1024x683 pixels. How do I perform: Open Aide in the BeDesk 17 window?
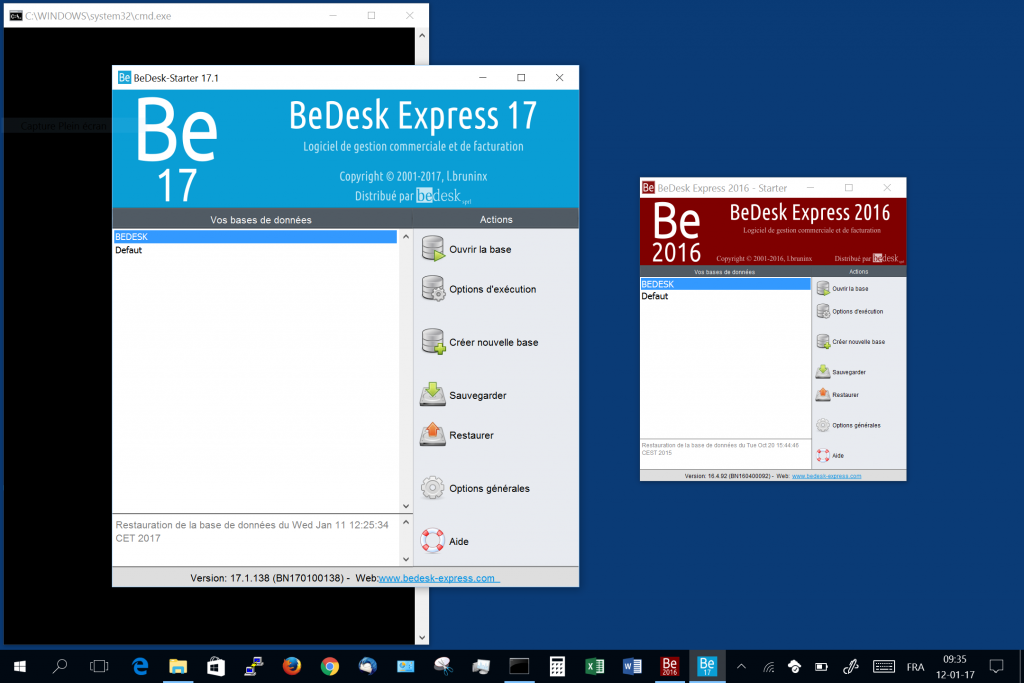(x=445, y=541)
